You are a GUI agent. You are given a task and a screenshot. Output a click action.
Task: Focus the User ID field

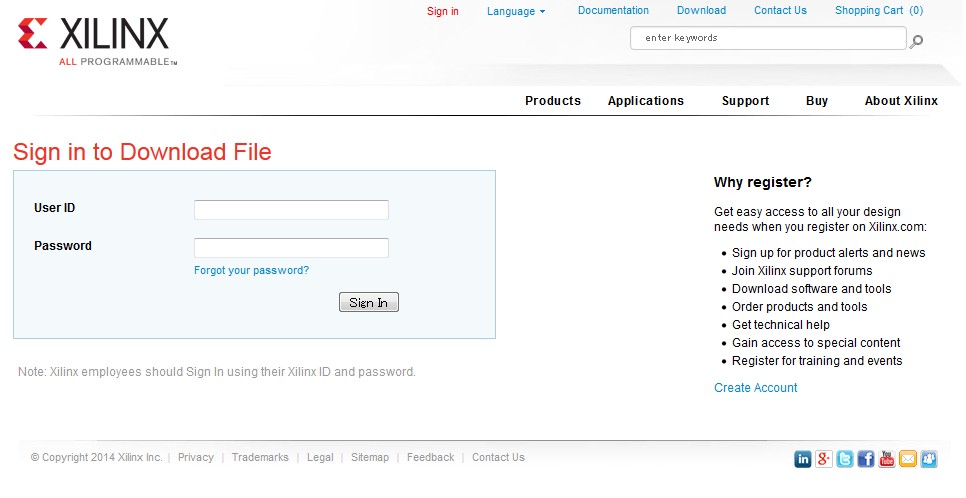(x=291, y=210)
